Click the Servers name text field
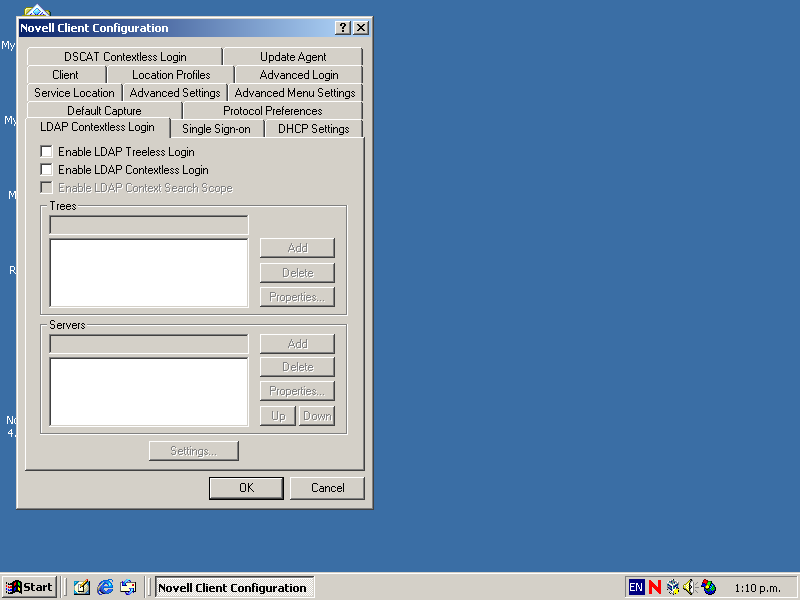The height and width of the screenshot is (600, 800). (149, 344)
